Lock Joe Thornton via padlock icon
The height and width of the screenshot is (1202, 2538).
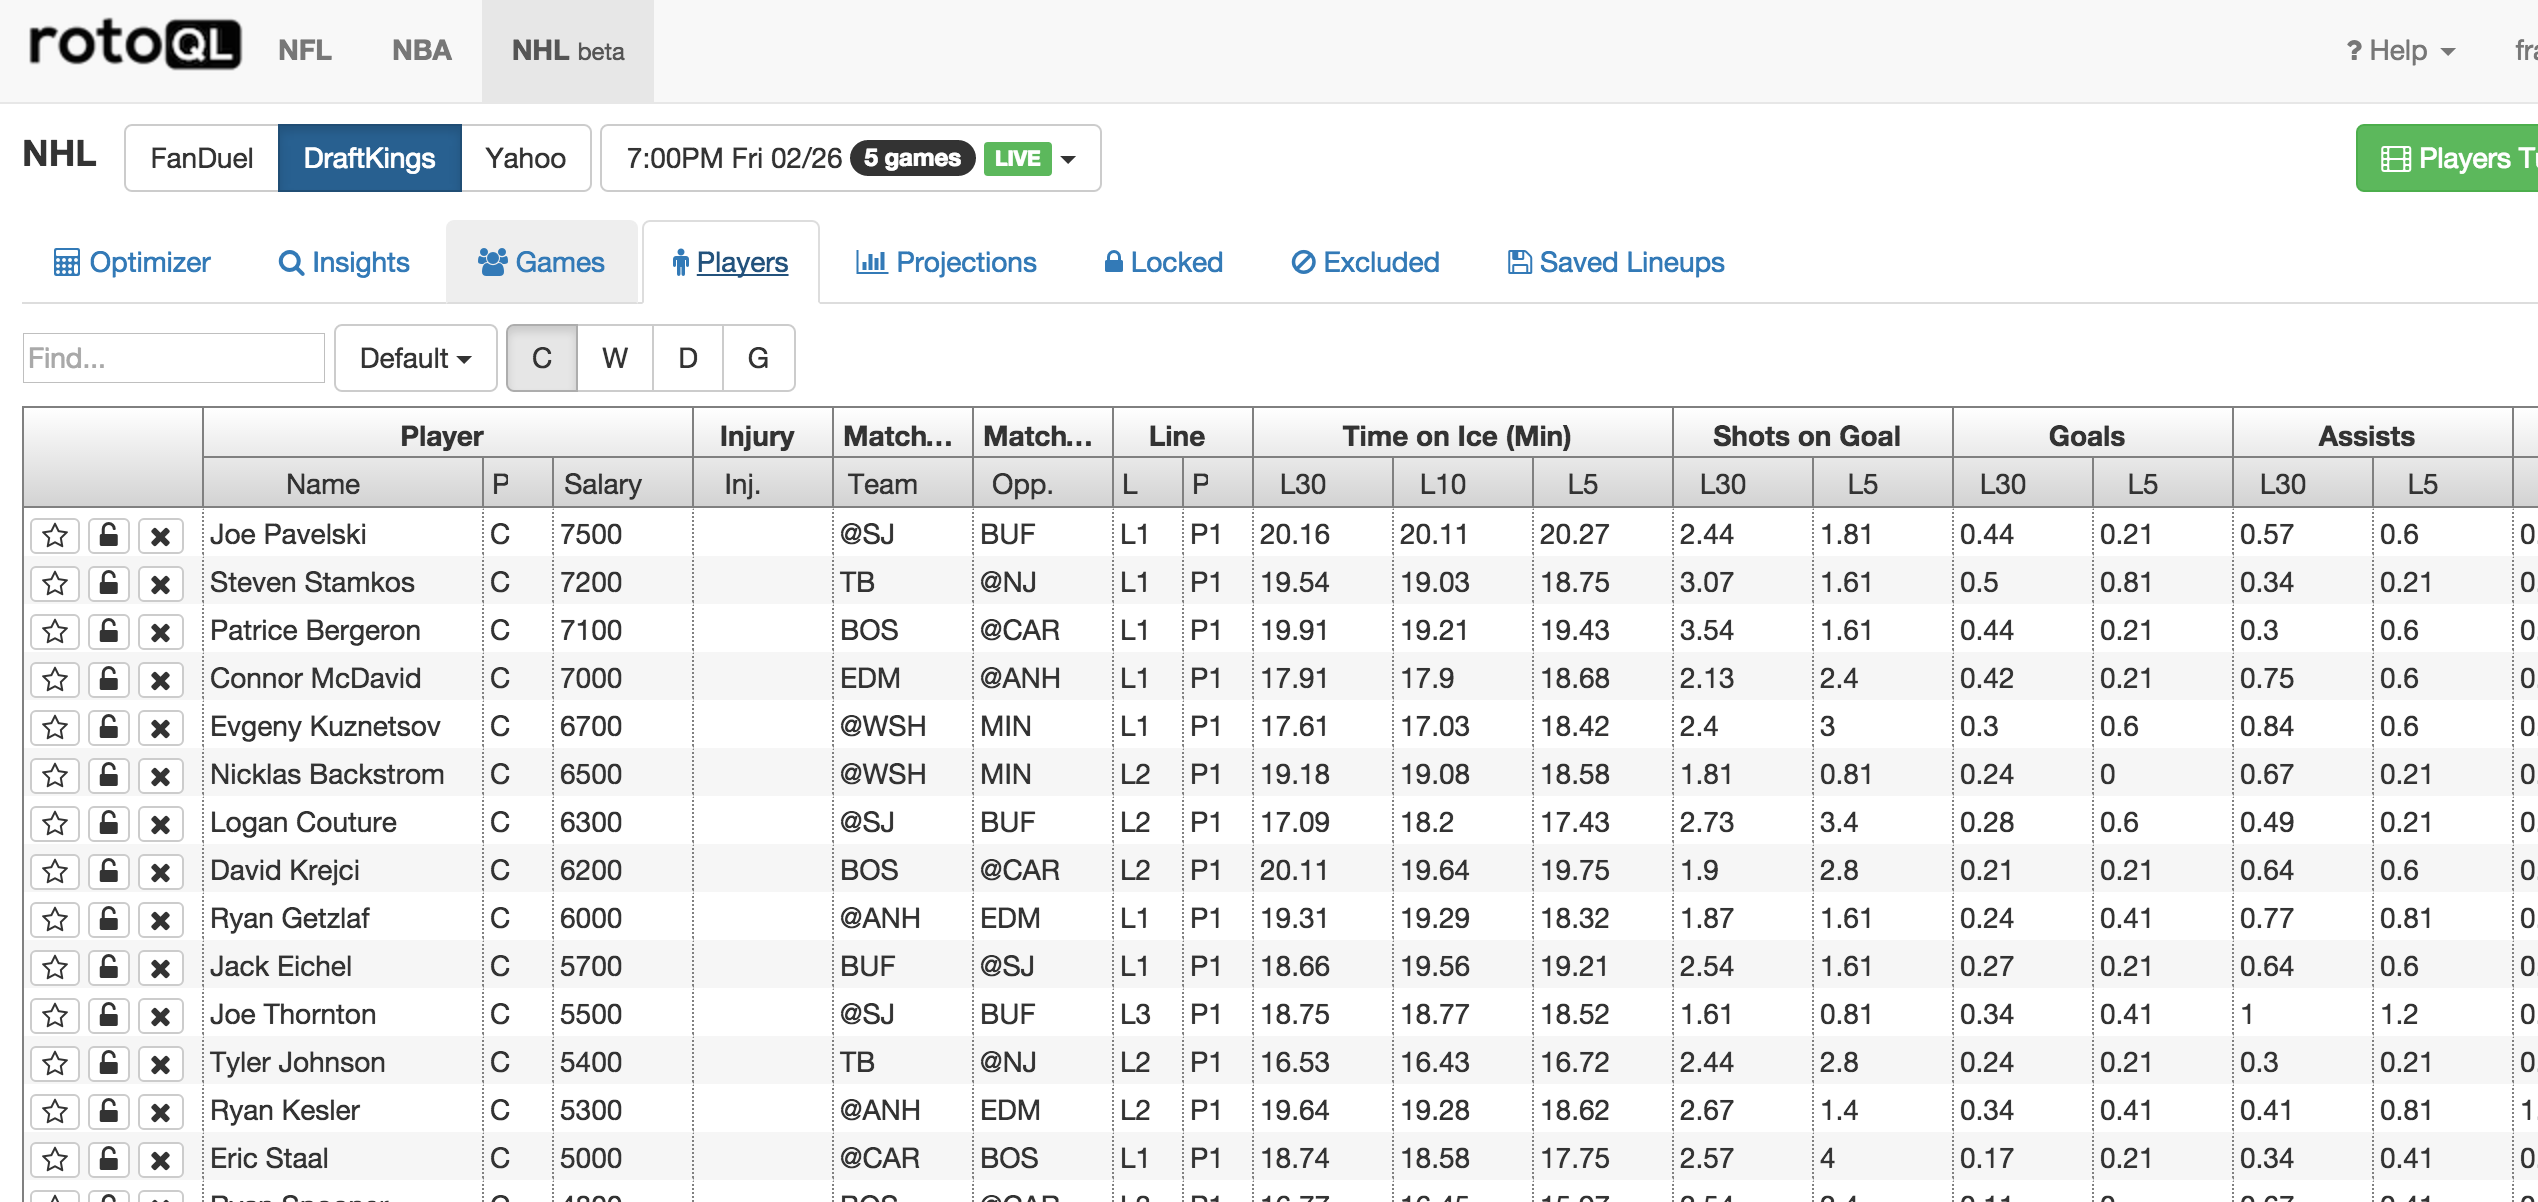coord(109,1015)
